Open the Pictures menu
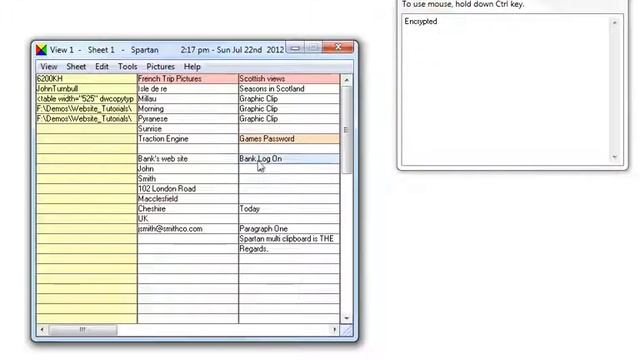The image size is (640, 360). [160, 67]
